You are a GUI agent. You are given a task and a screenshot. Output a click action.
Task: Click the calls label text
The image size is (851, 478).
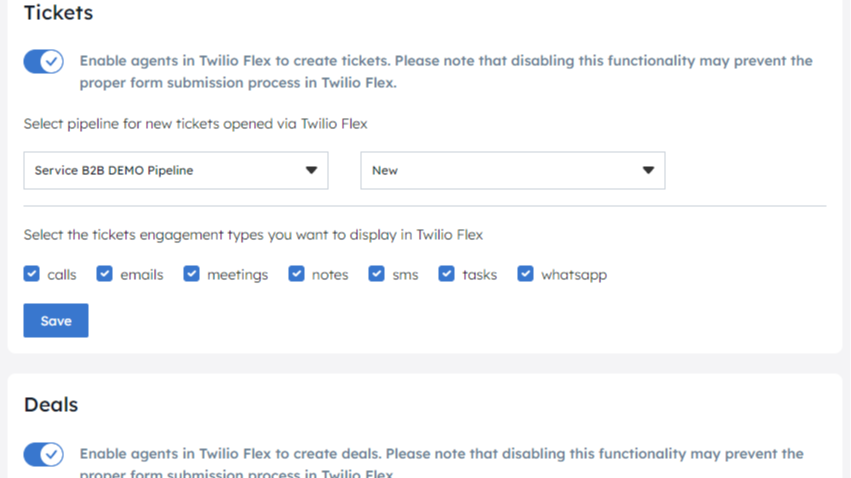(x=62, y=275)
